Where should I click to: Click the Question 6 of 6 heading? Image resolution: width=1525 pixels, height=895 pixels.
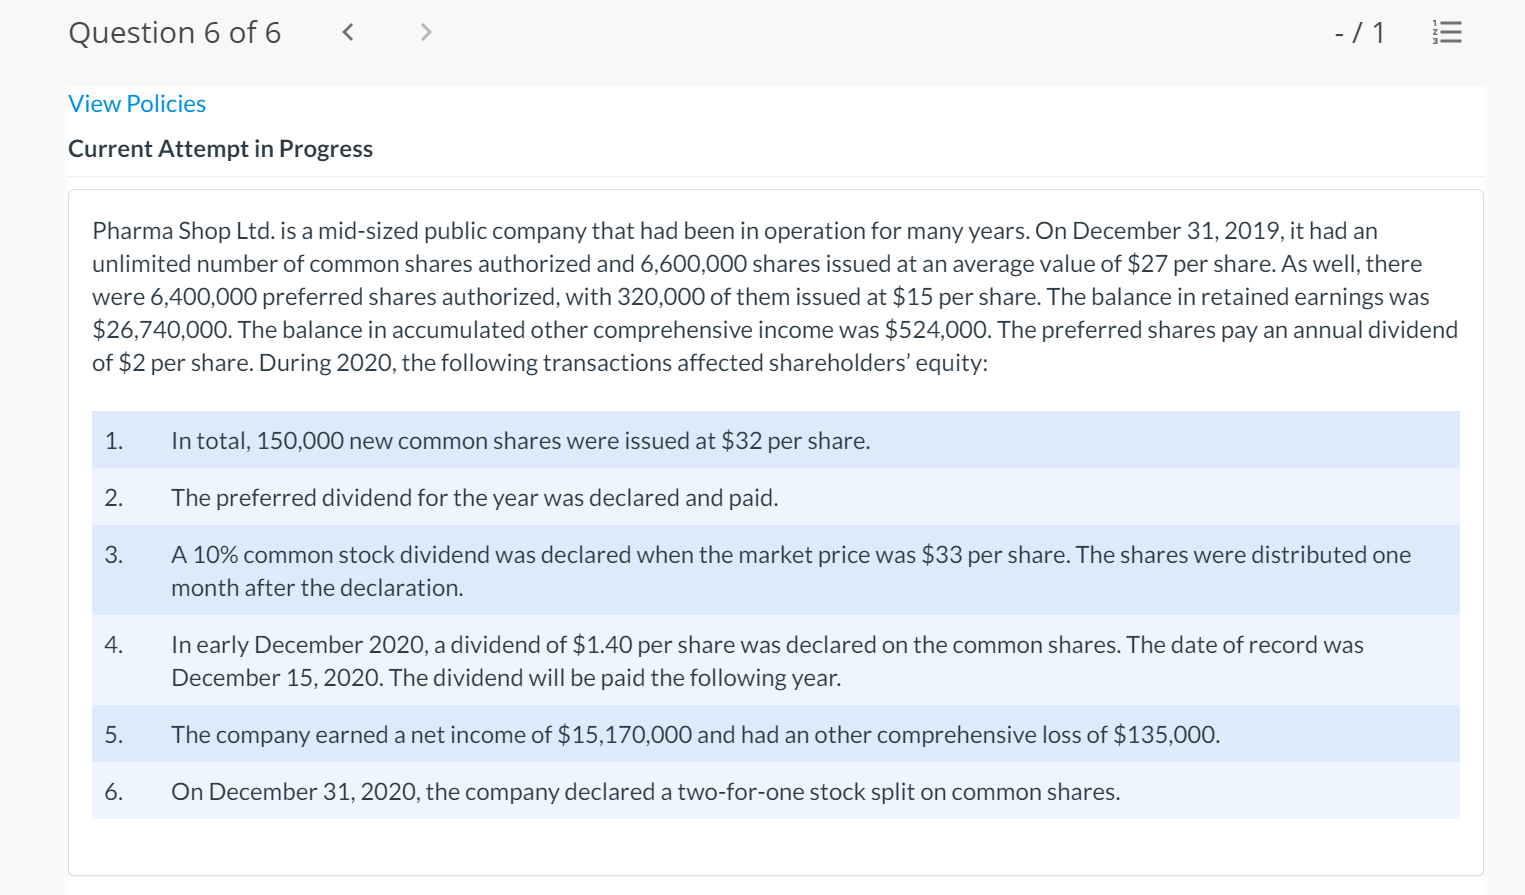coord(175,33)
